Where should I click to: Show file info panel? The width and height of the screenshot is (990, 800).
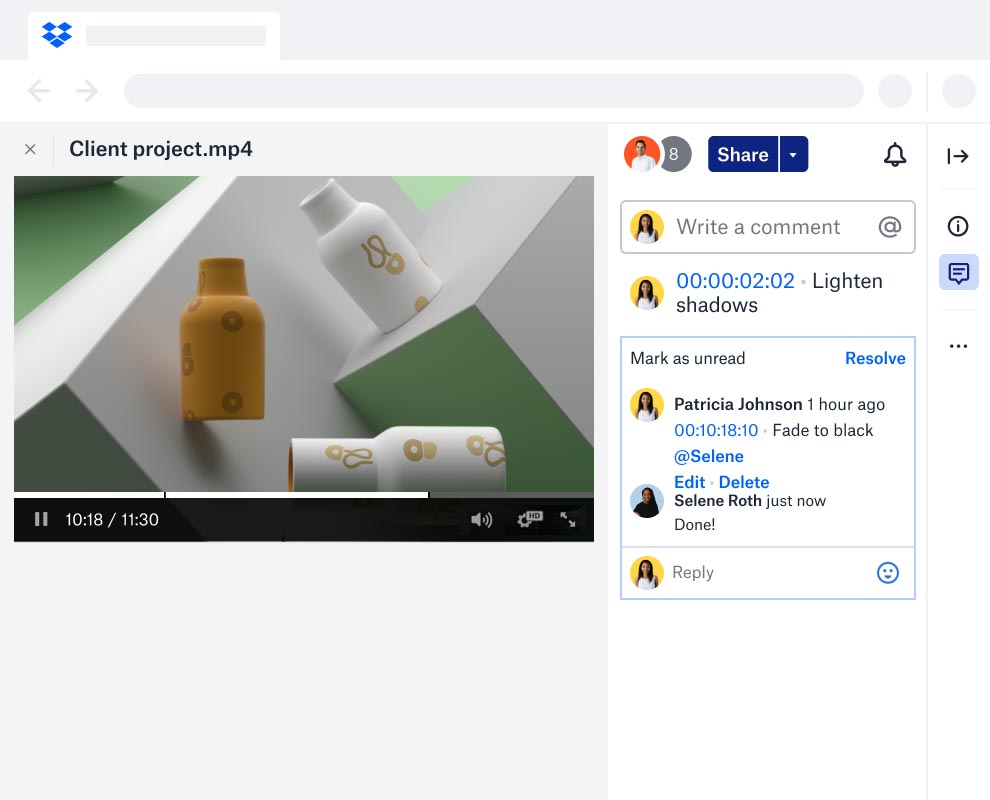(958, 226)
